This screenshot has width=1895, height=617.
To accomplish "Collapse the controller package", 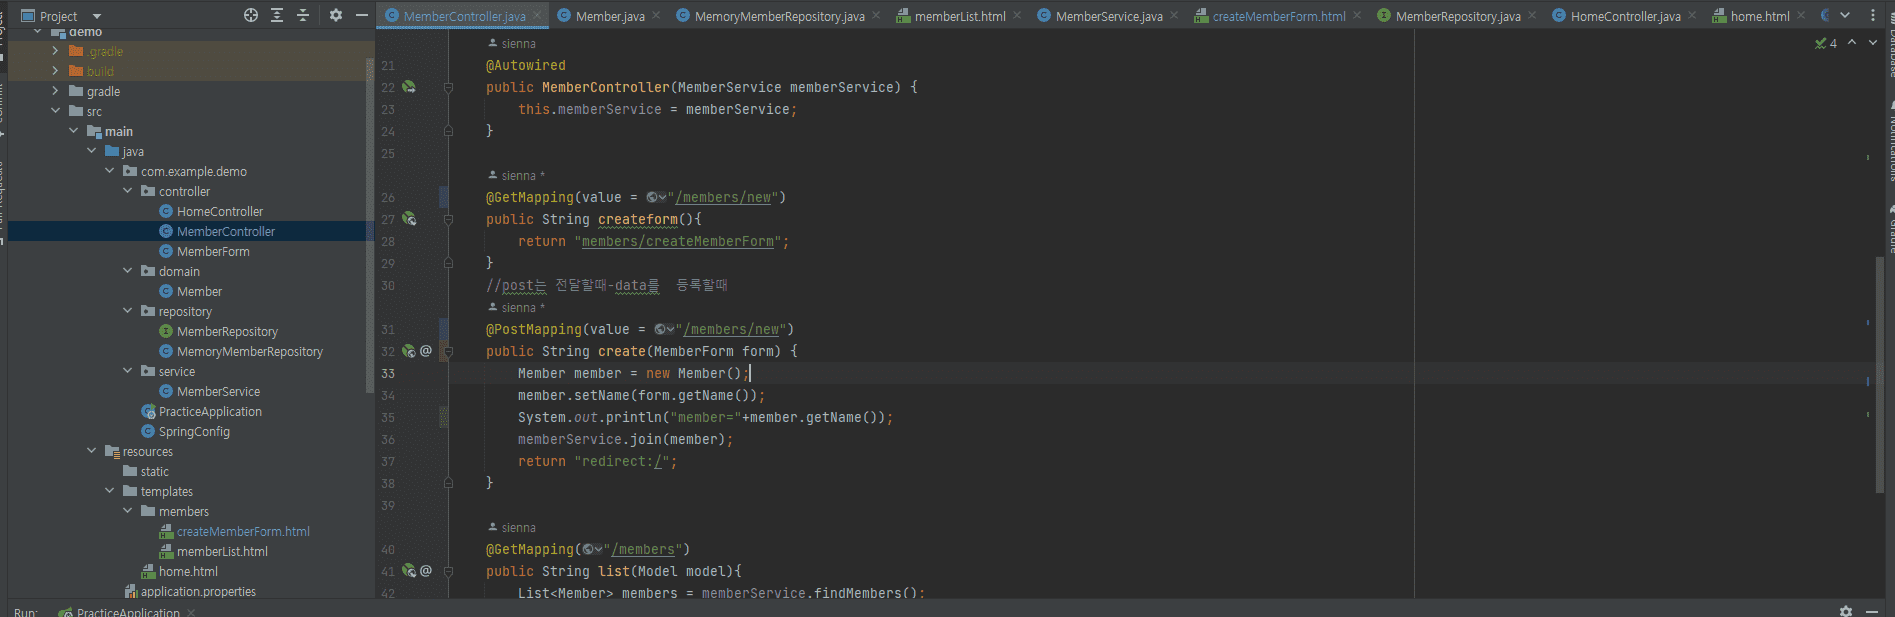I will [x=127, y=191].
